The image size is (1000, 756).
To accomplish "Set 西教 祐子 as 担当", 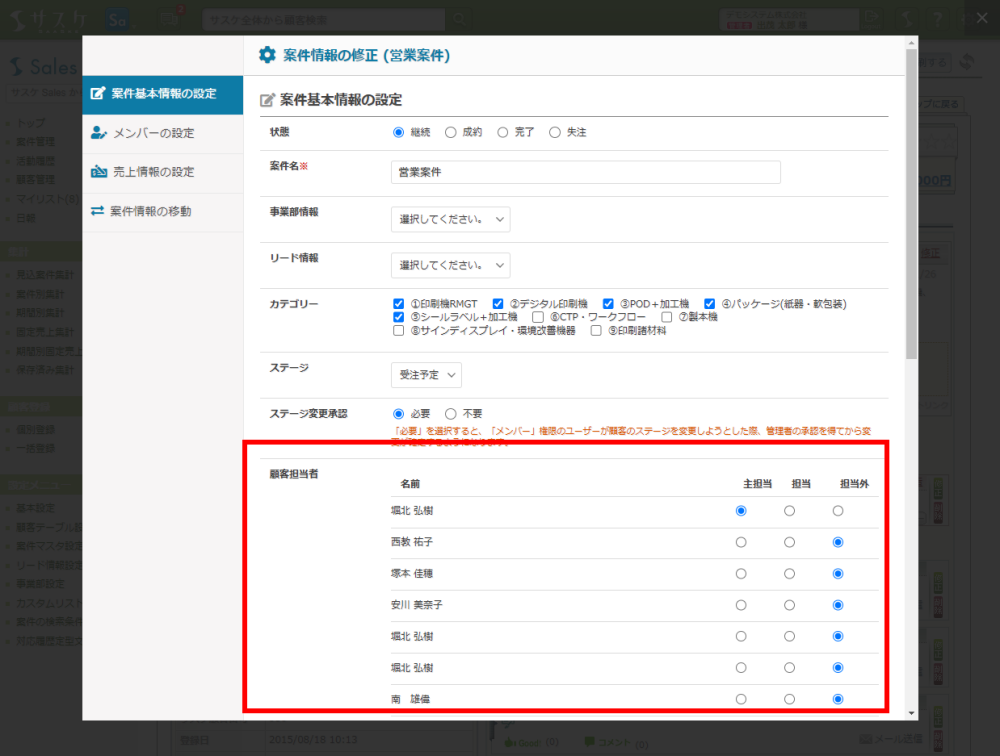I will pos(790,542).
